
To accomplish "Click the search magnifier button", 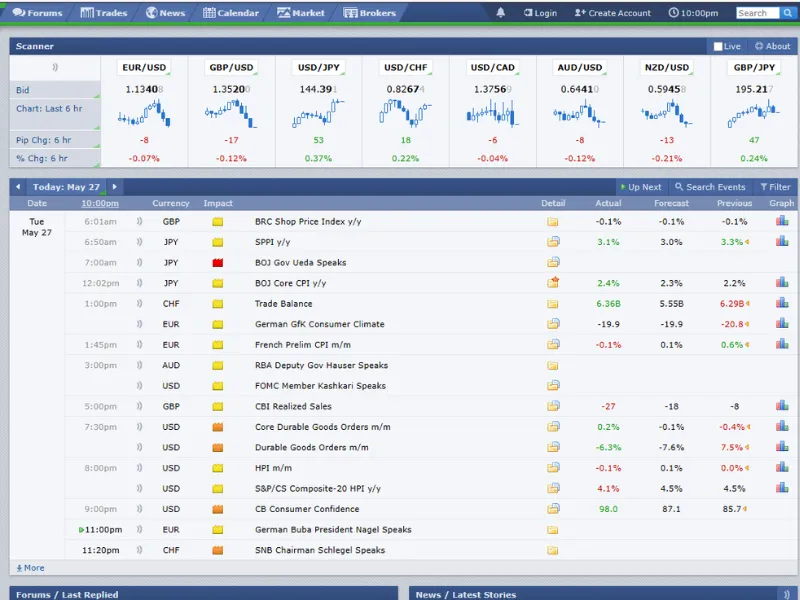I will point(788,13).
